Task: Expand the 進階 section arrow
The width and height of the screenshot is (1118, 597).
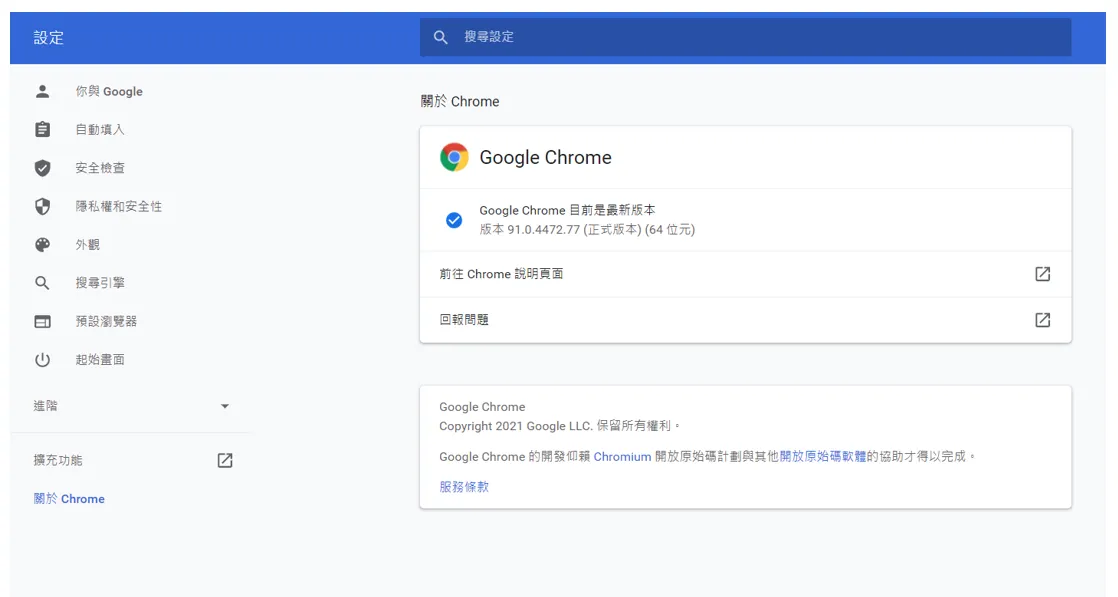Action: (x=225, y=406)
